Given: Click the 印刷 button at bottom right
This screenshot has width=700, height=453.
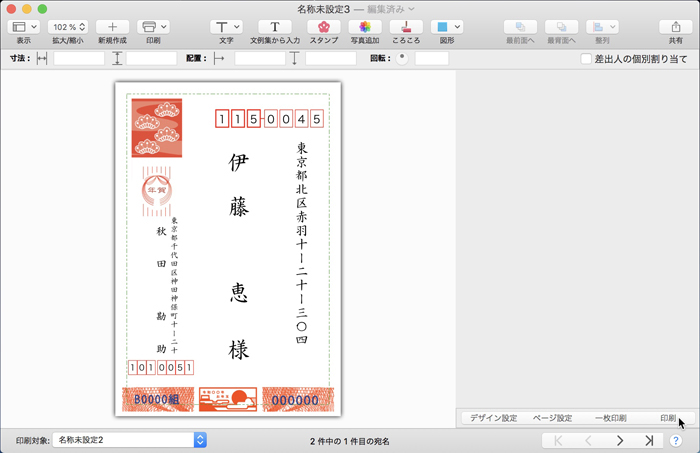Looking at the screenshot, I should (x=667, y=418).
